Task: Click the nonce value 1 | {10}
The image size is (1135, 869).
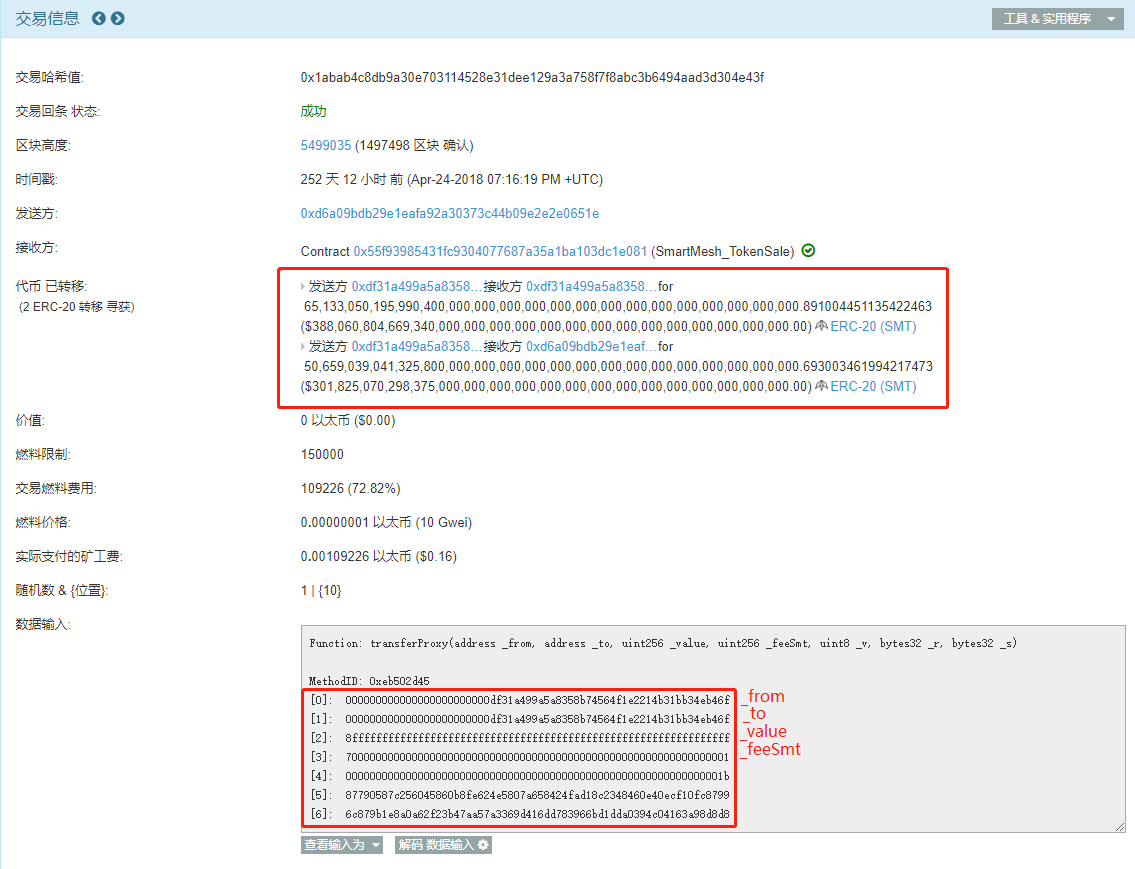Action: 321,590
